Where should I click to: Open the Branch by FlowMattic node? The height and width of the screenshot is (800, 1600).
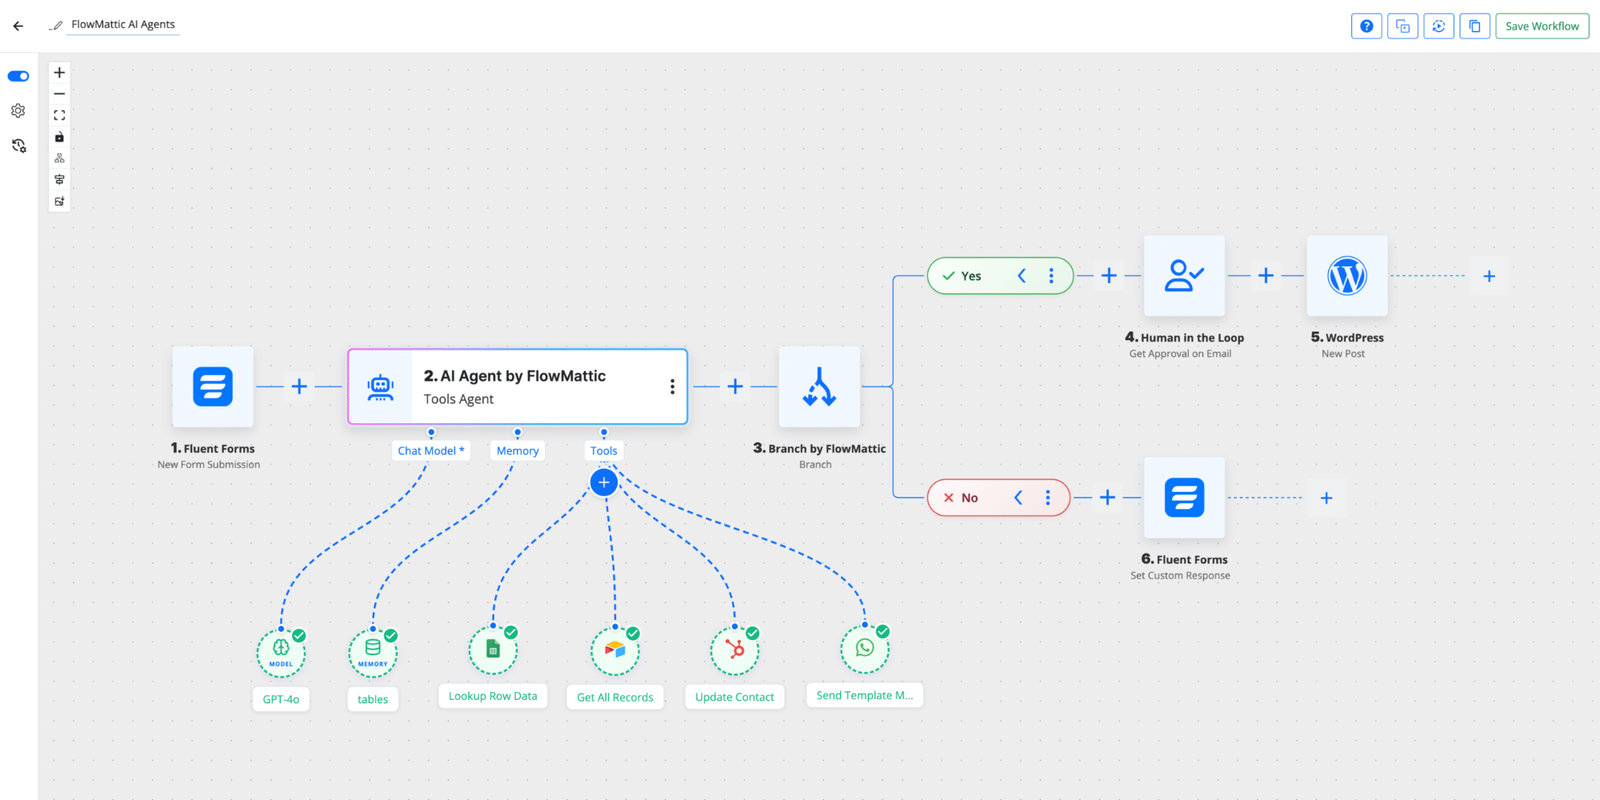819,387
